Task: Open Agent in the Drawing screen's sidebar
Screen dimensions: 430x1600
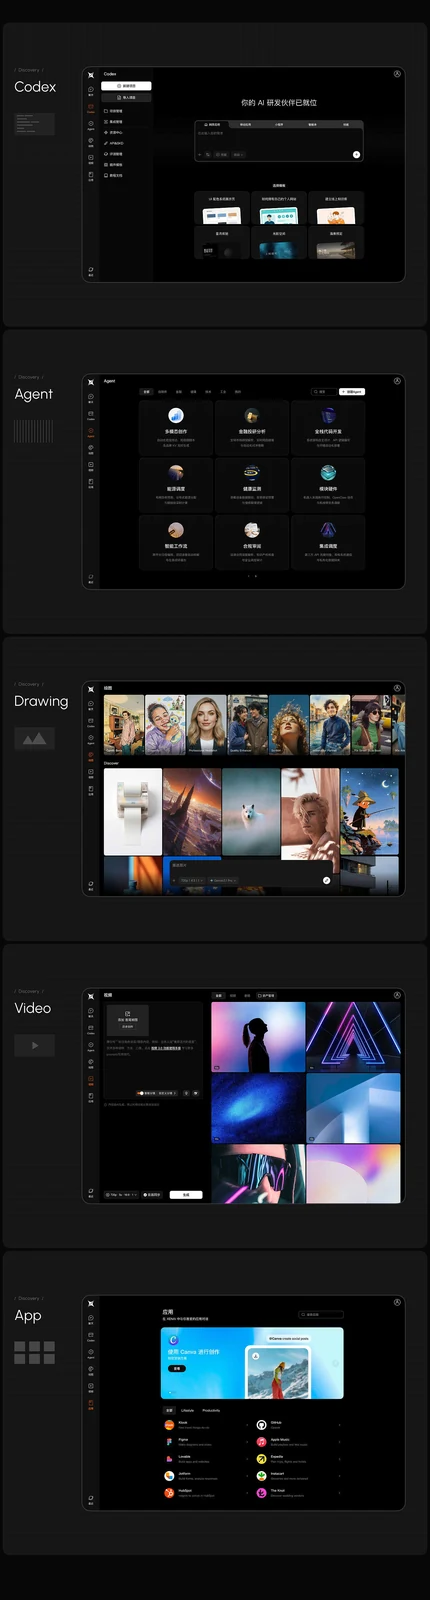Action: (91, 738)
